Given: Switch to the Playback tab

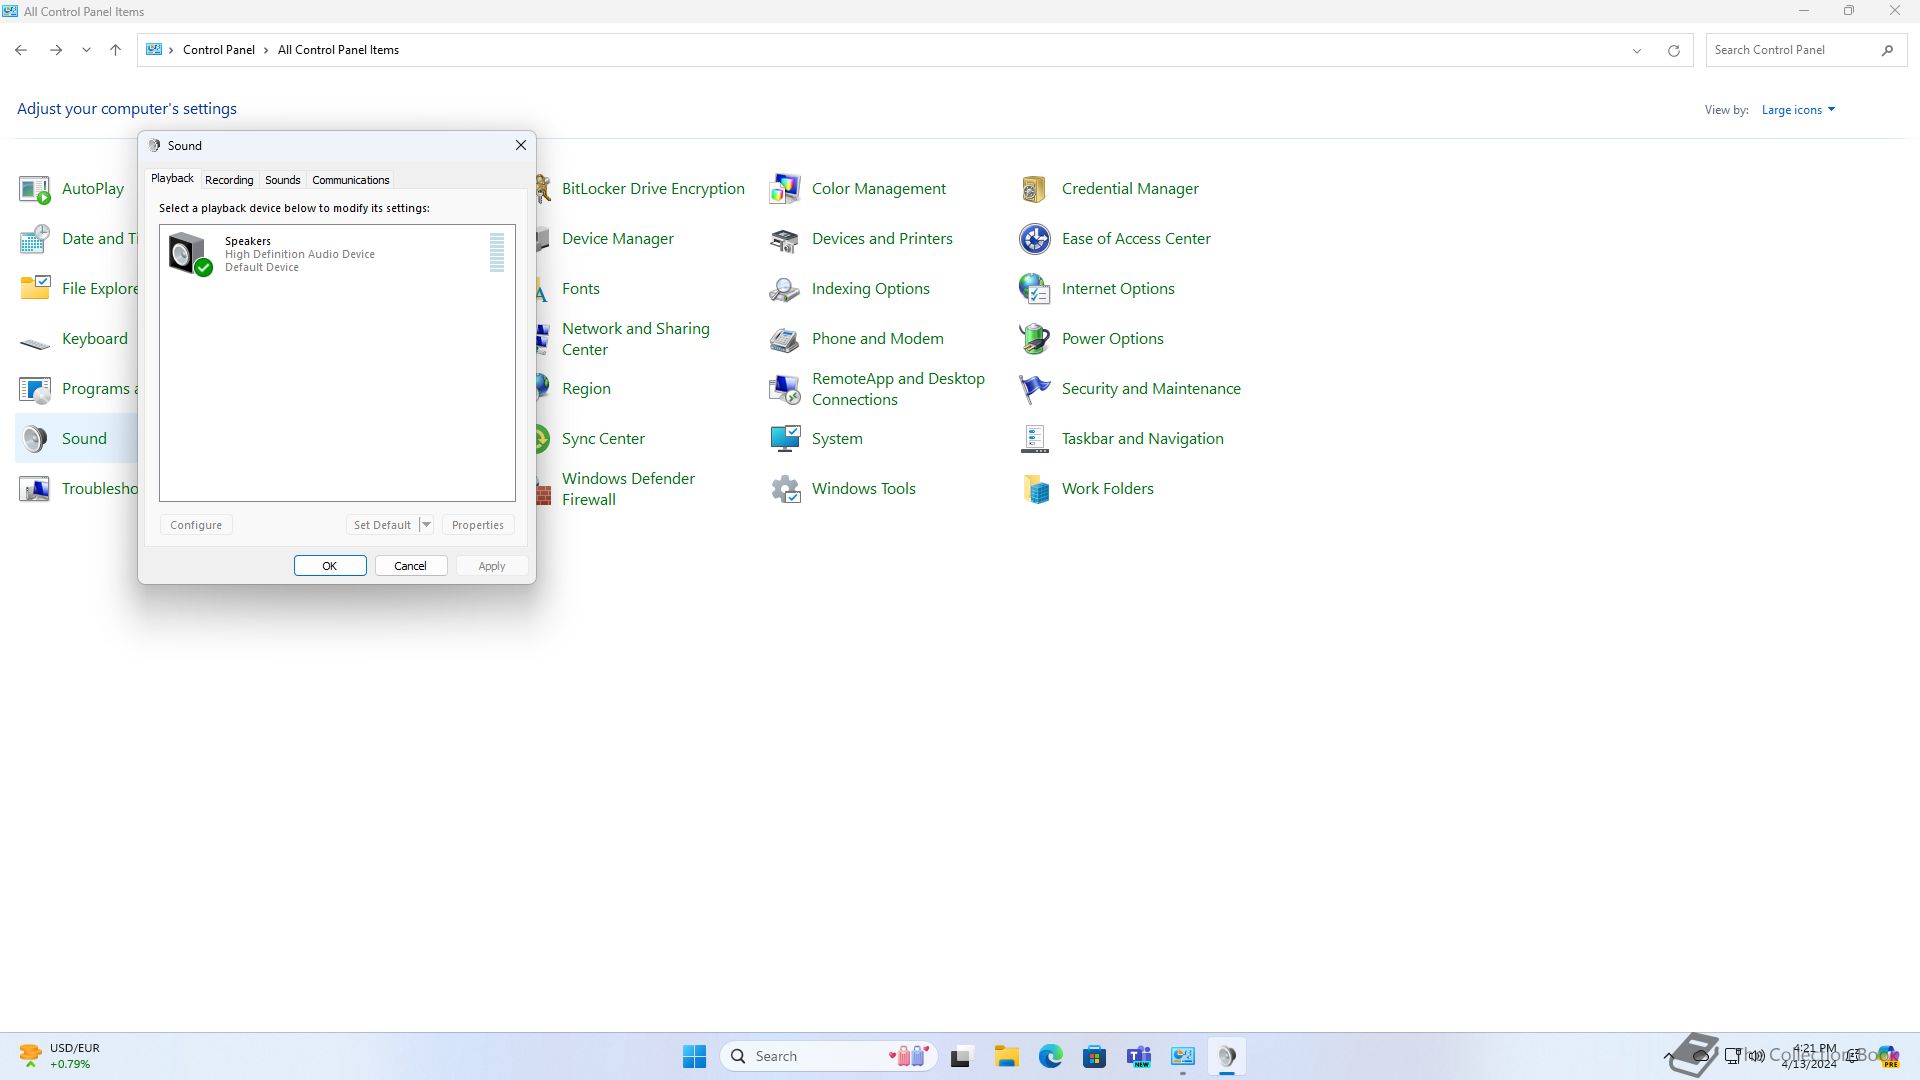Looking at the screenshot, I should (x=172, y=178).
